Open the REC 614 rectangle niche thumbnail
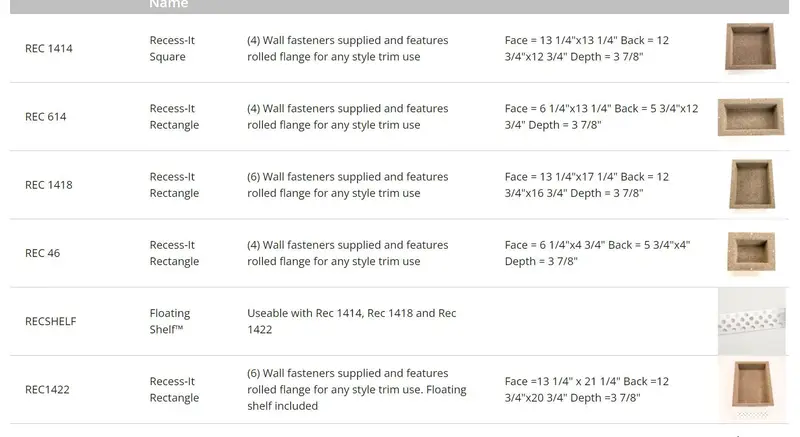 [x=751, y=117]
